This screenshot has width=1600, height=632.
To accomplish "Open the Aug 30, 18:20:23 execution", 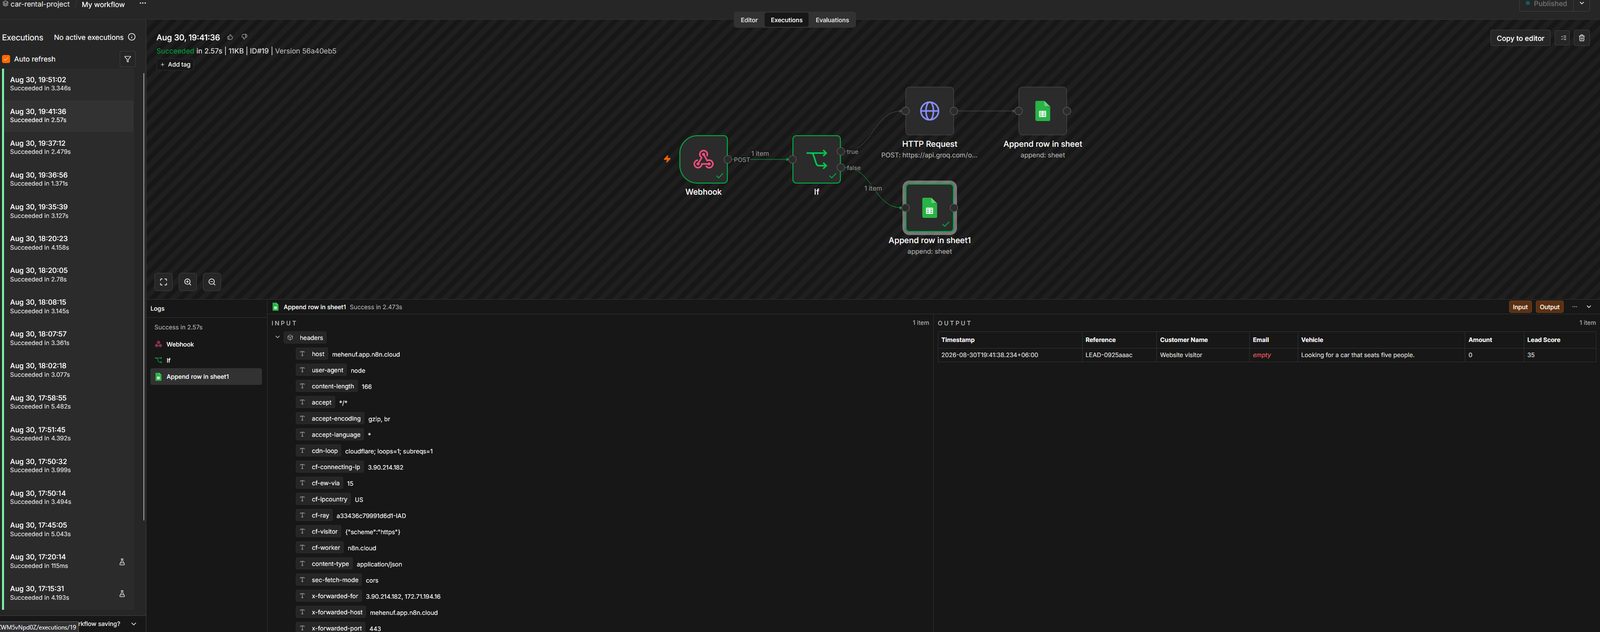I will (68, 243).
